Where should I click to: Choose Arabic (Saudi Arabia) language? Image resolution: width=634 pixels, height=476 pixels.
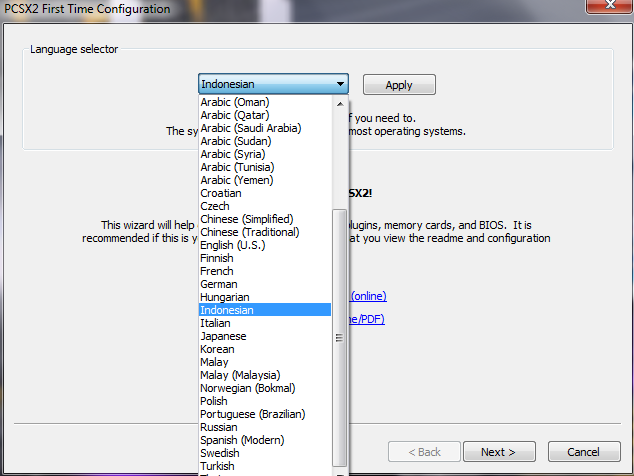[x=265, y=128]
